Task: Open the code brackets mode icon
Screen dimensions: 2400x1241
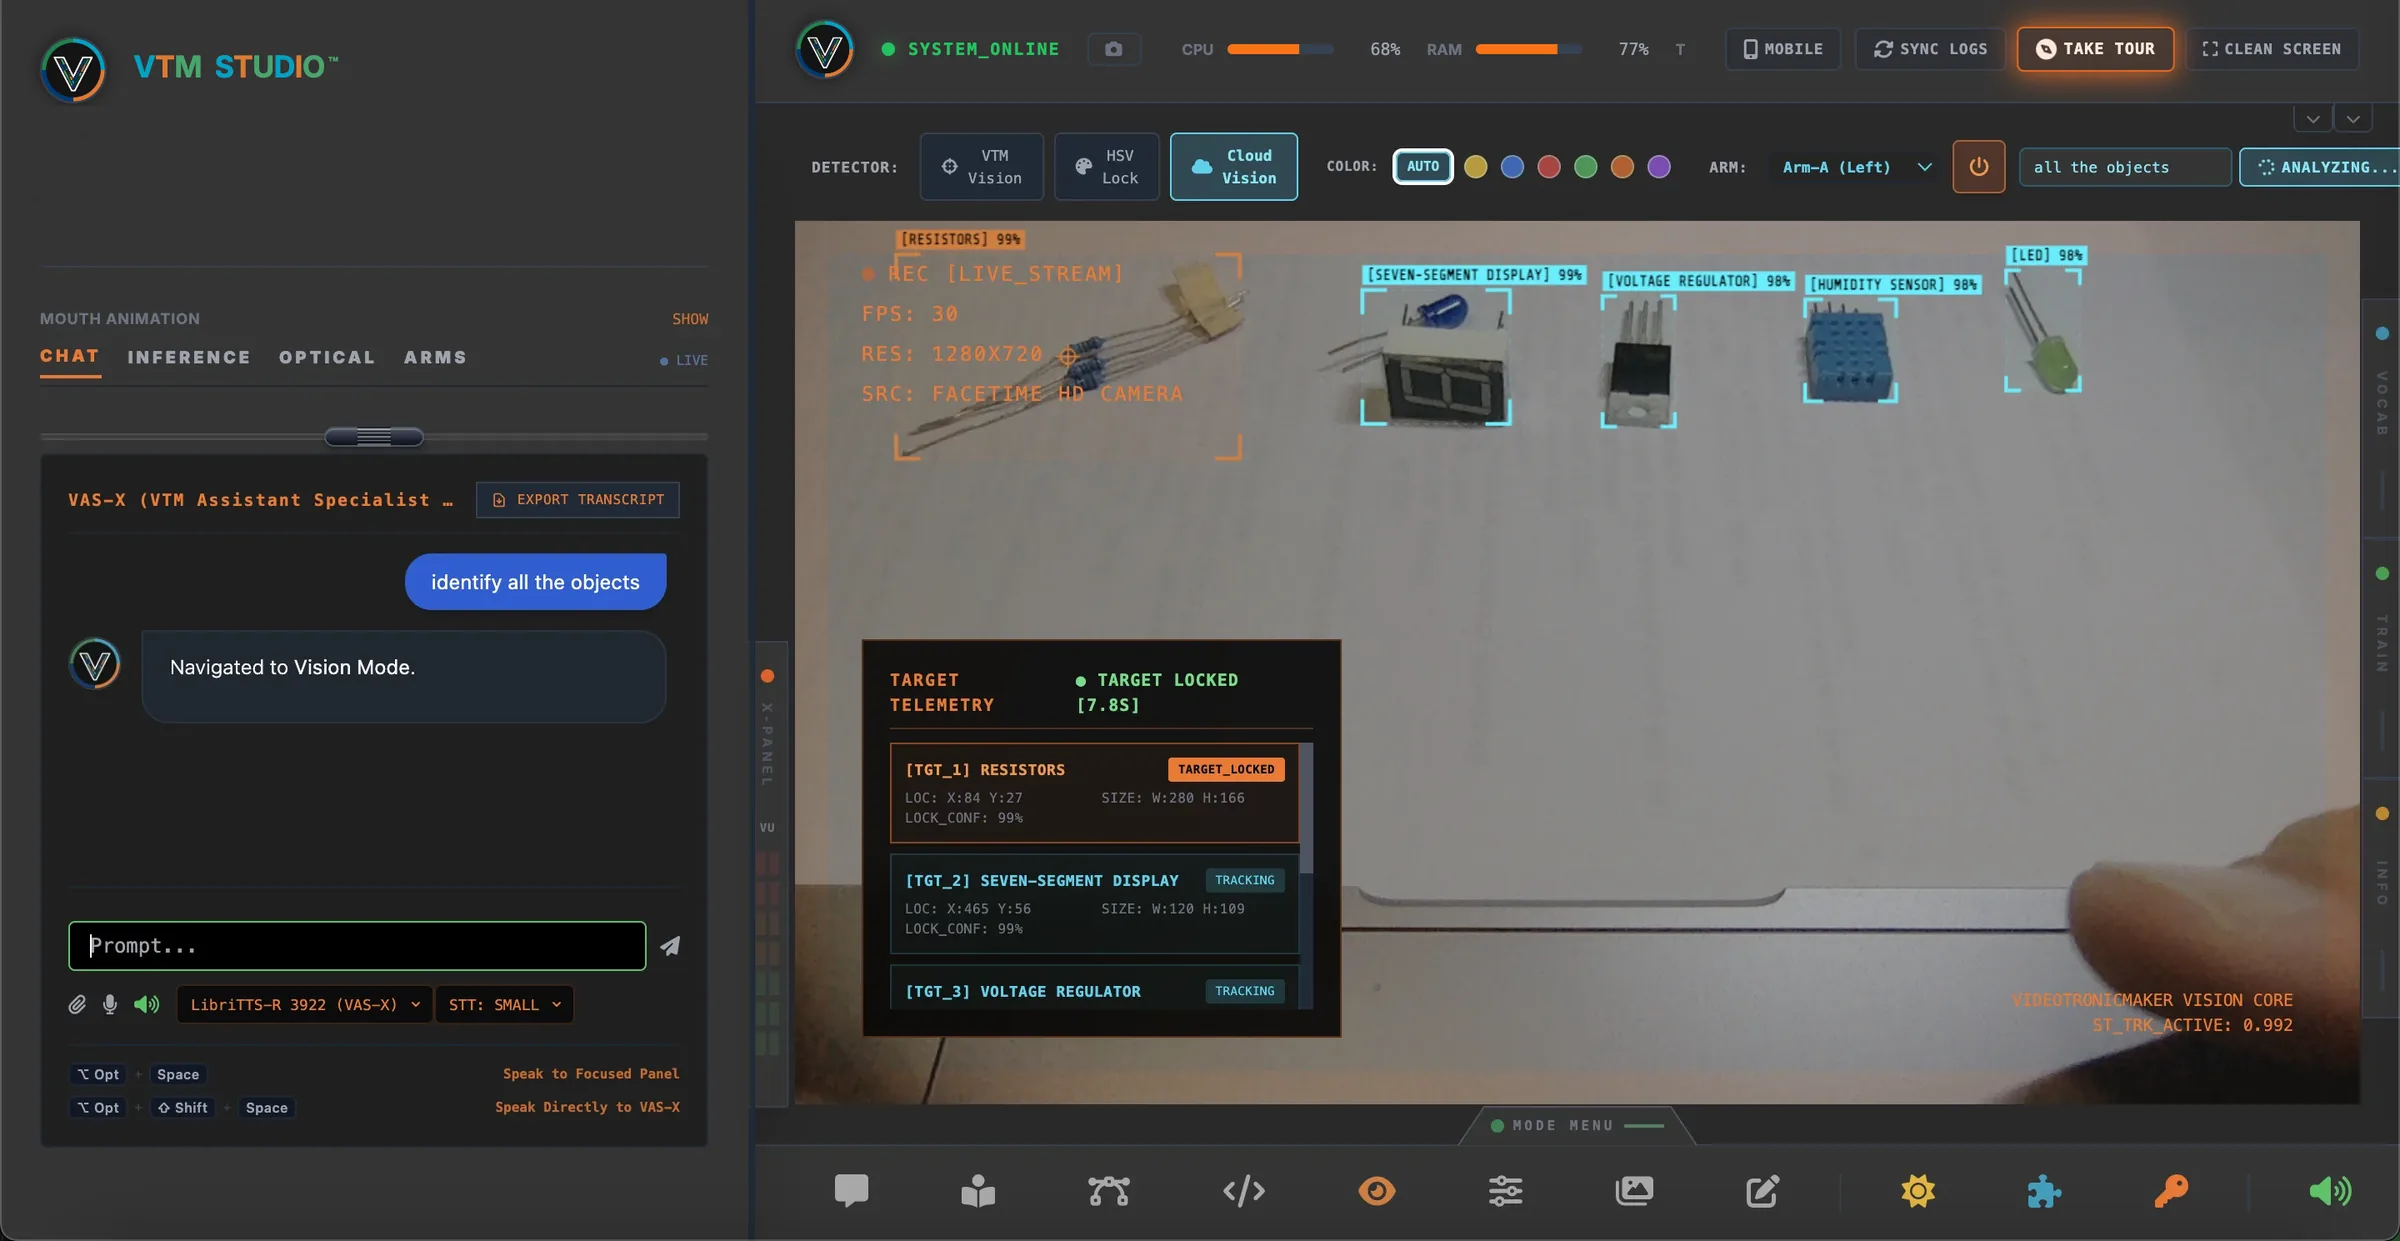Action: [1244, 1190]
